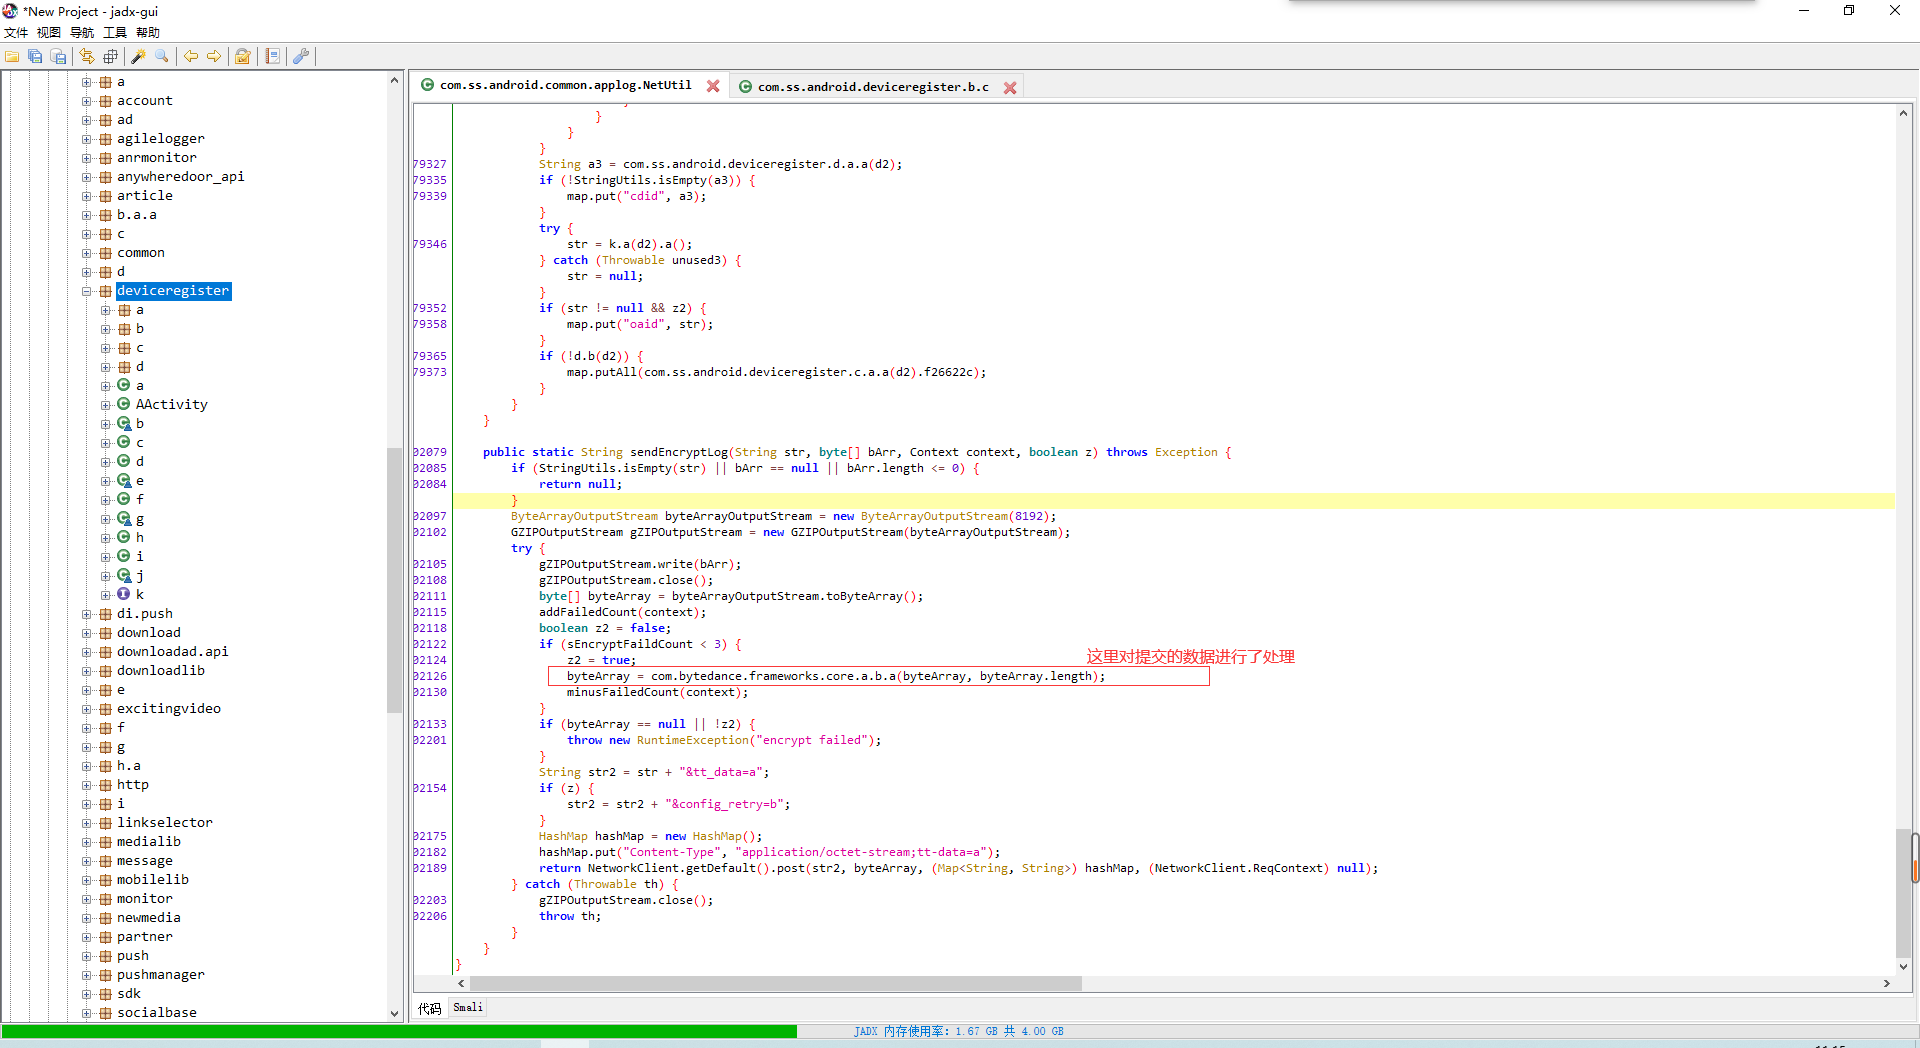The height and width of the screenshot is (1048, 1920).
Task: Click the class icon on the deviceregister.b.c tab
Action: (x=745, y=87)
